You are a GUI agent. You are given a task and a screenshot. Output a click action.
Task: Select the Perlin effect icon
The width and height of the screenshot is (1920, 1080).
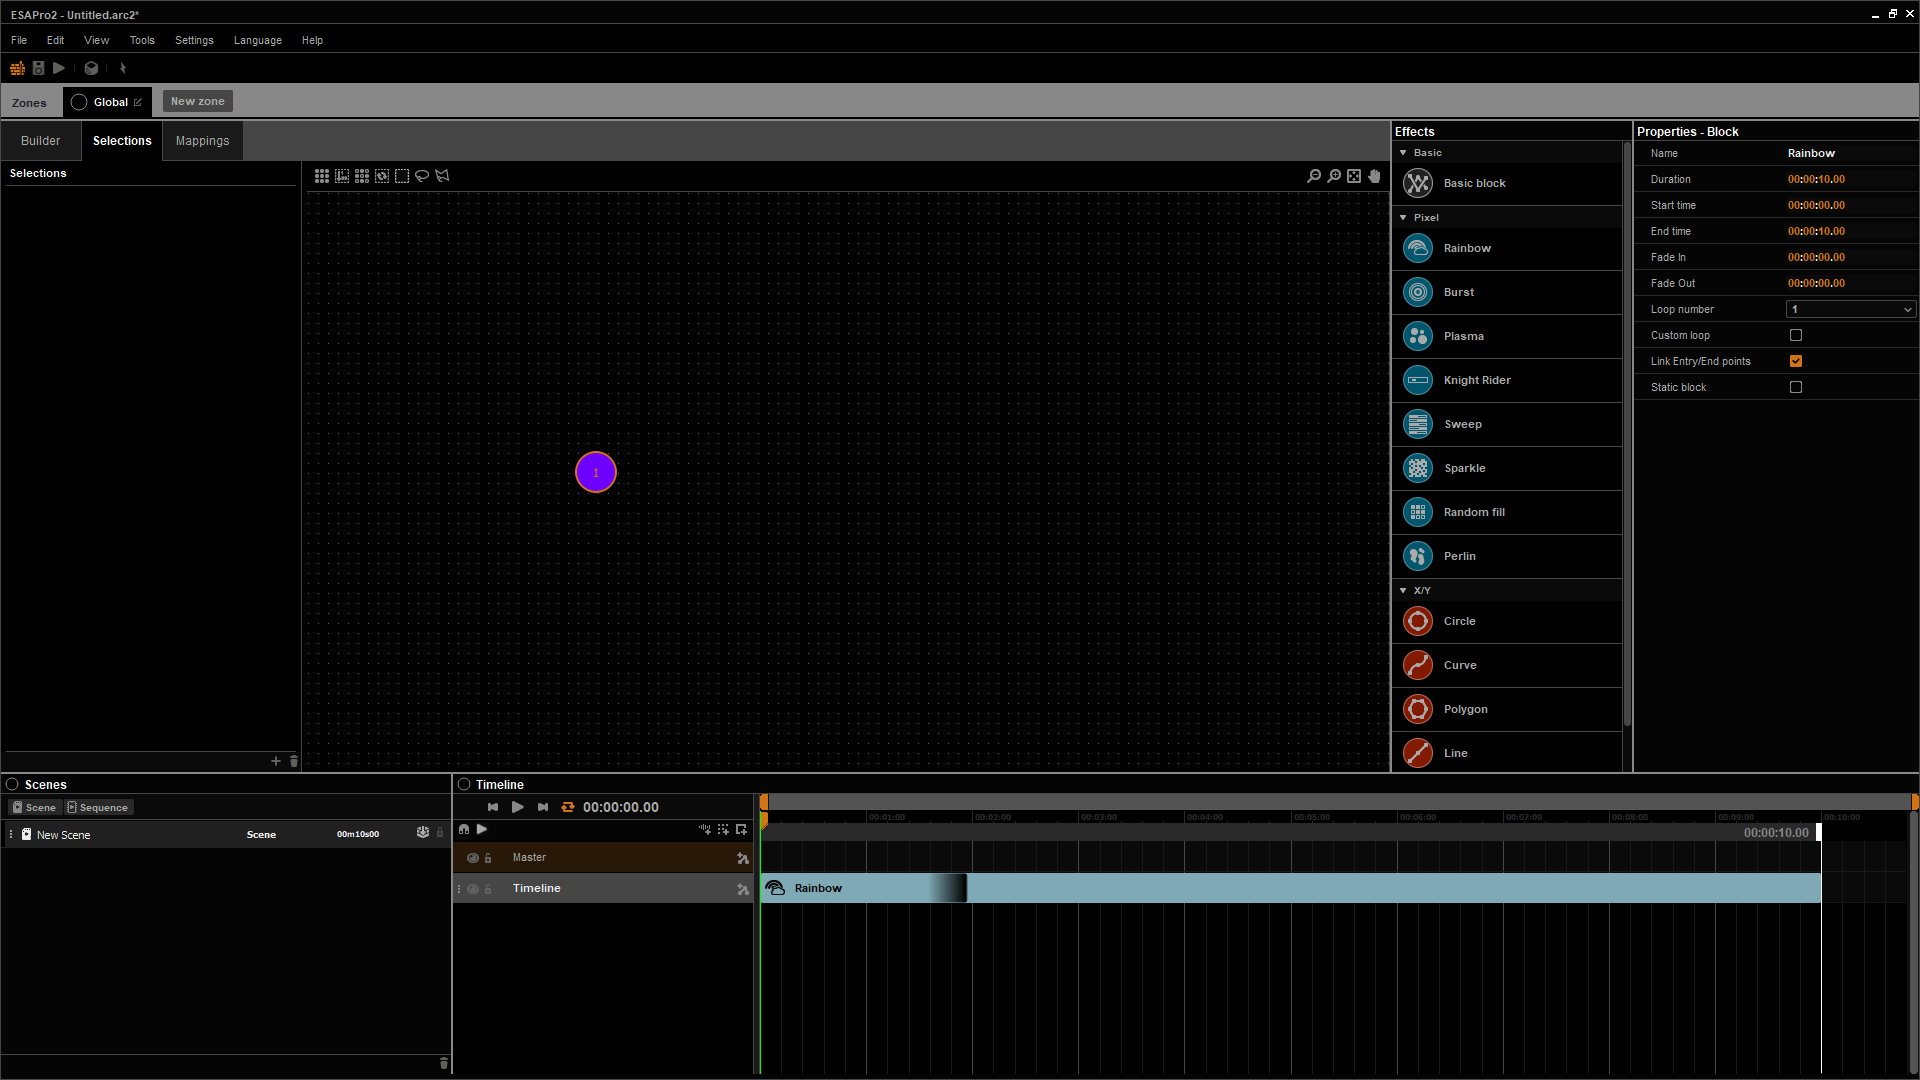point(1418,556)
